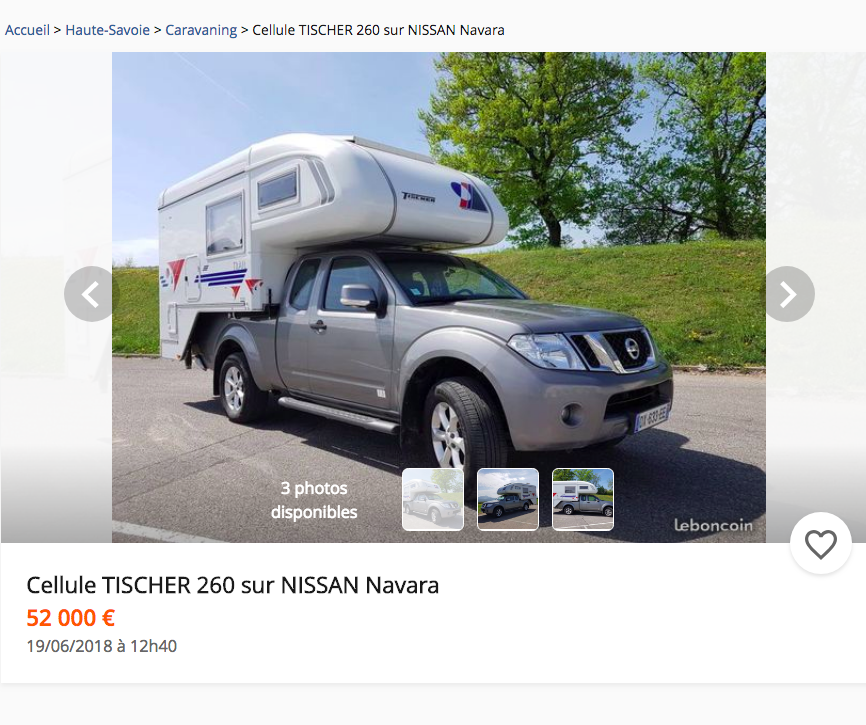Click the Tischer logo on the camper cell
866x725 pixels.
point(418,197)
